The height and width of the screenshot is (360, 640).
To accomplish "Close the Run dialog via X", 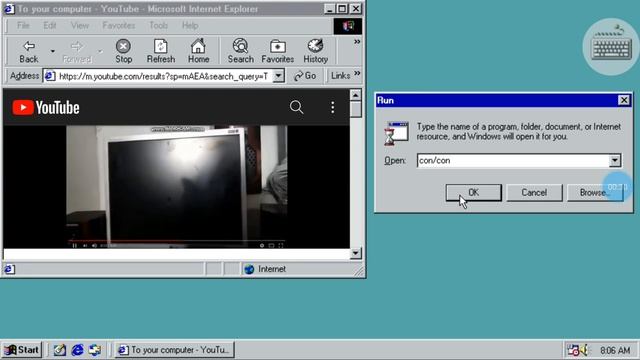I will tap(624, 100).
